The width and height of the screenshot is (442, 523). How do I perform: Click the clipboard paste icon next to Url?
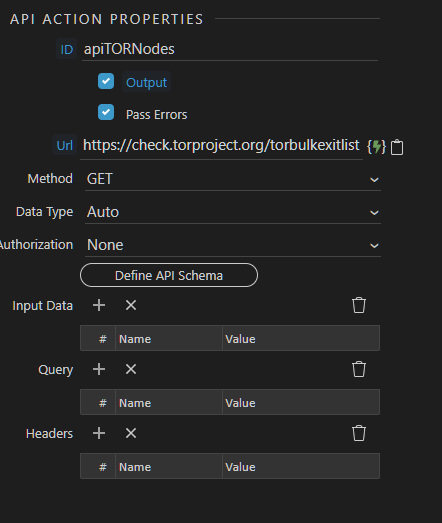[x=397, y=147]
